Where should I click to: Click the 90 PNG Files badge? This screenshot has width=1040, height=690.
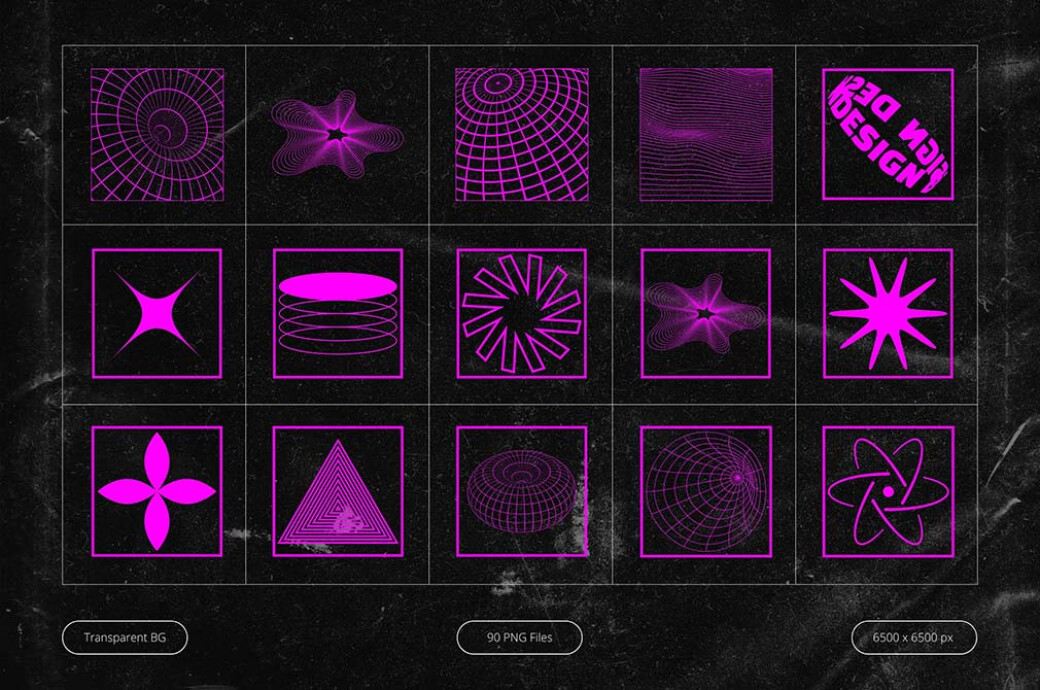(x=520, y=636)
